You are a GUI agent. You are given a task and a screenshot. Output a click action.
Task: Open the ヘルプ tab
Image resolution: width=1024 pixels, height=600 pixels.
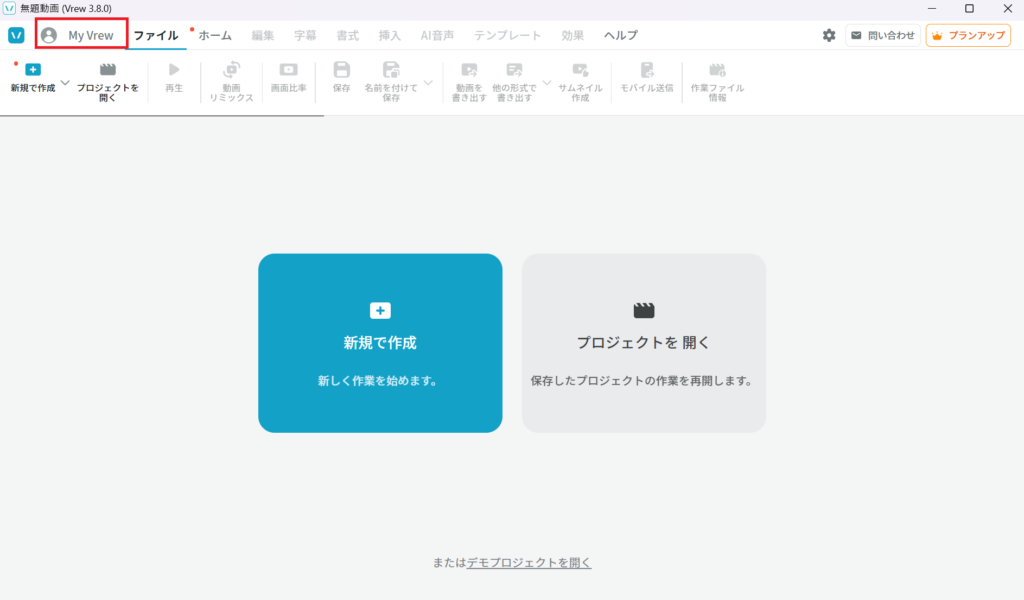[620, 35]
